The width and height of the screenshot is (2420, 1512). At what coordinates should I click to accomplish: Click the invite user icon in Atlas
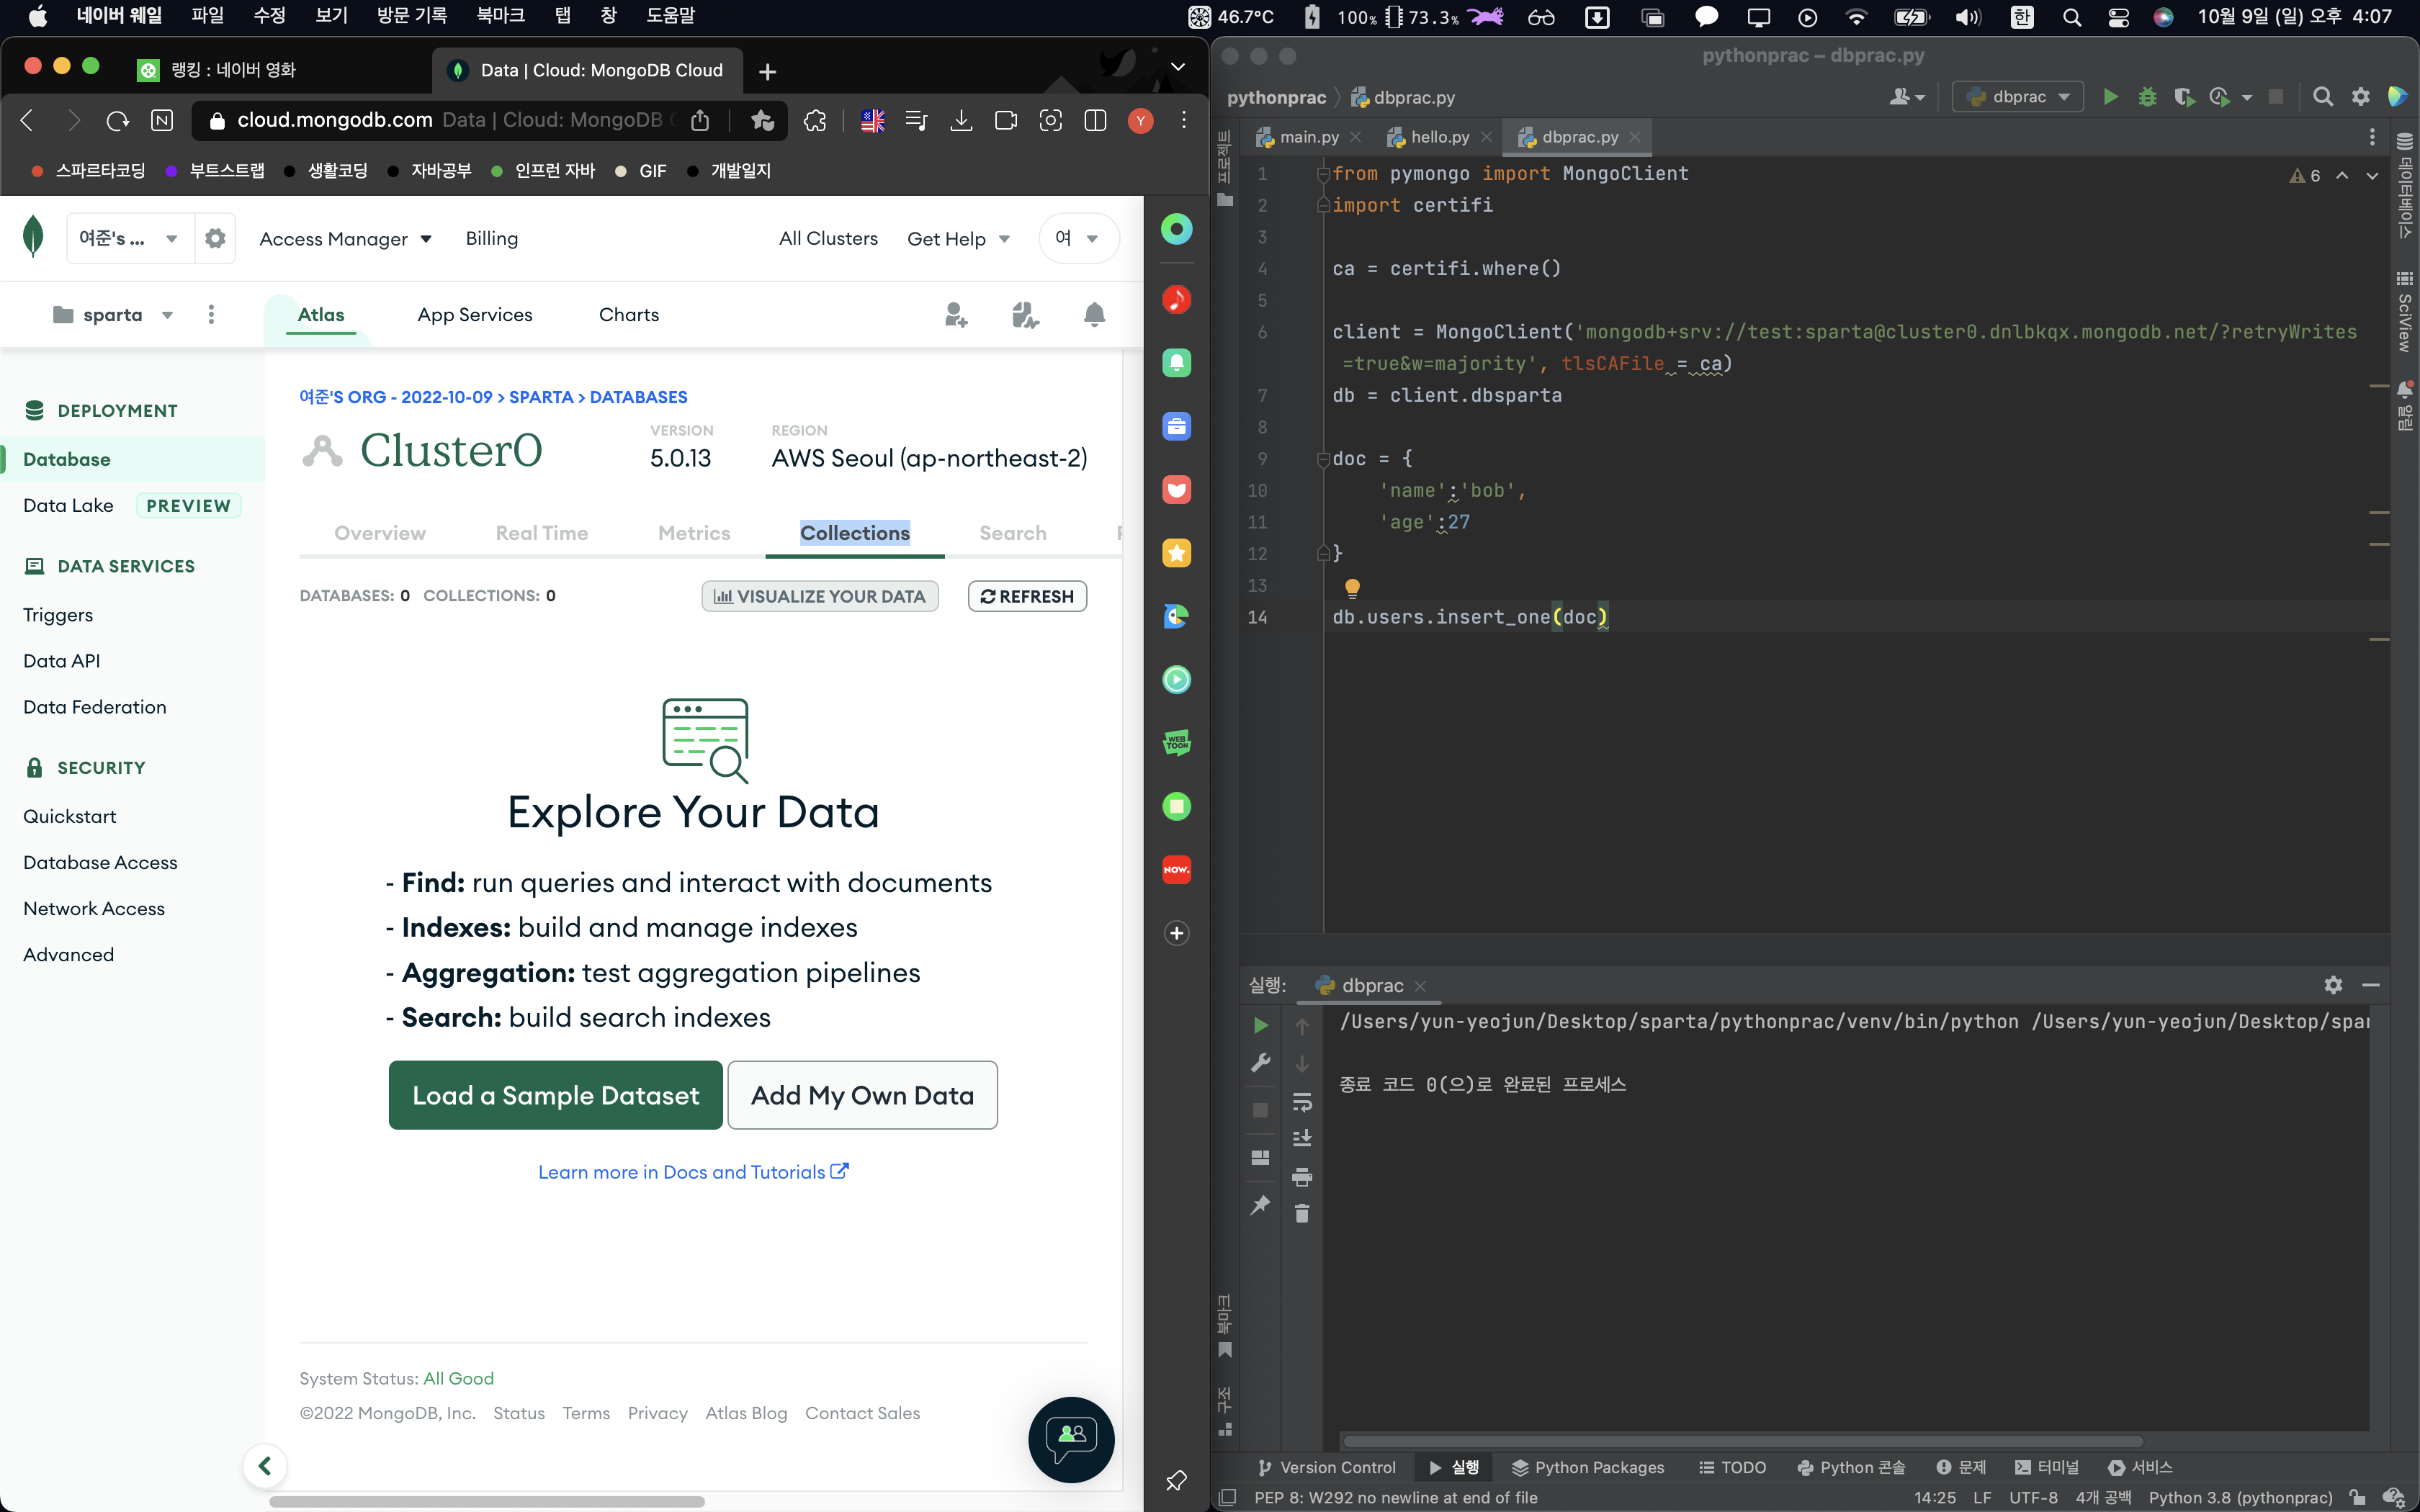click(x=956, y=315)
